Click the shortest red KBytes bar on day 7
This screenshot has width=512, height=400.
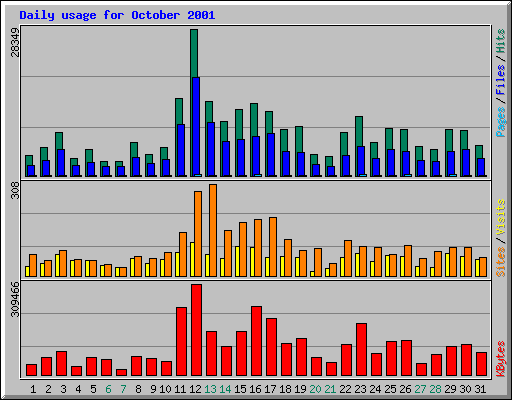pyautogui.click(x=121, y=372)
